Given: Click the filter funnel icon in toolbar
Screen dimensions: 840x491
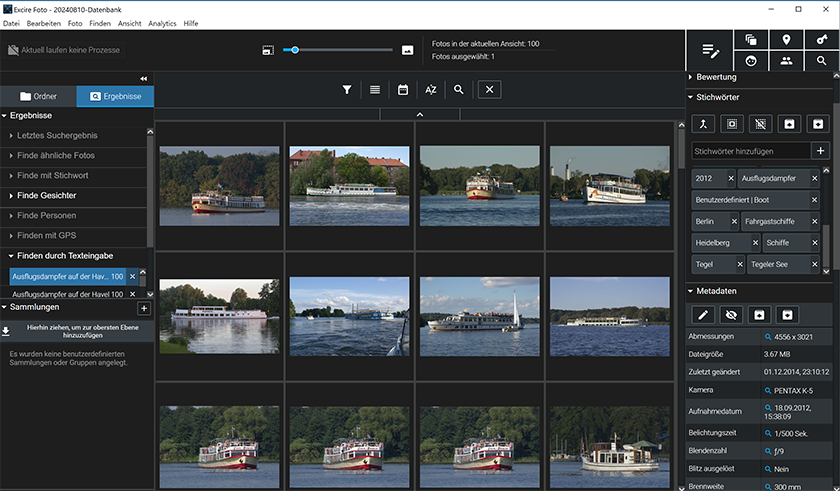Looking at the screenshot, I should tap(347, 90).
